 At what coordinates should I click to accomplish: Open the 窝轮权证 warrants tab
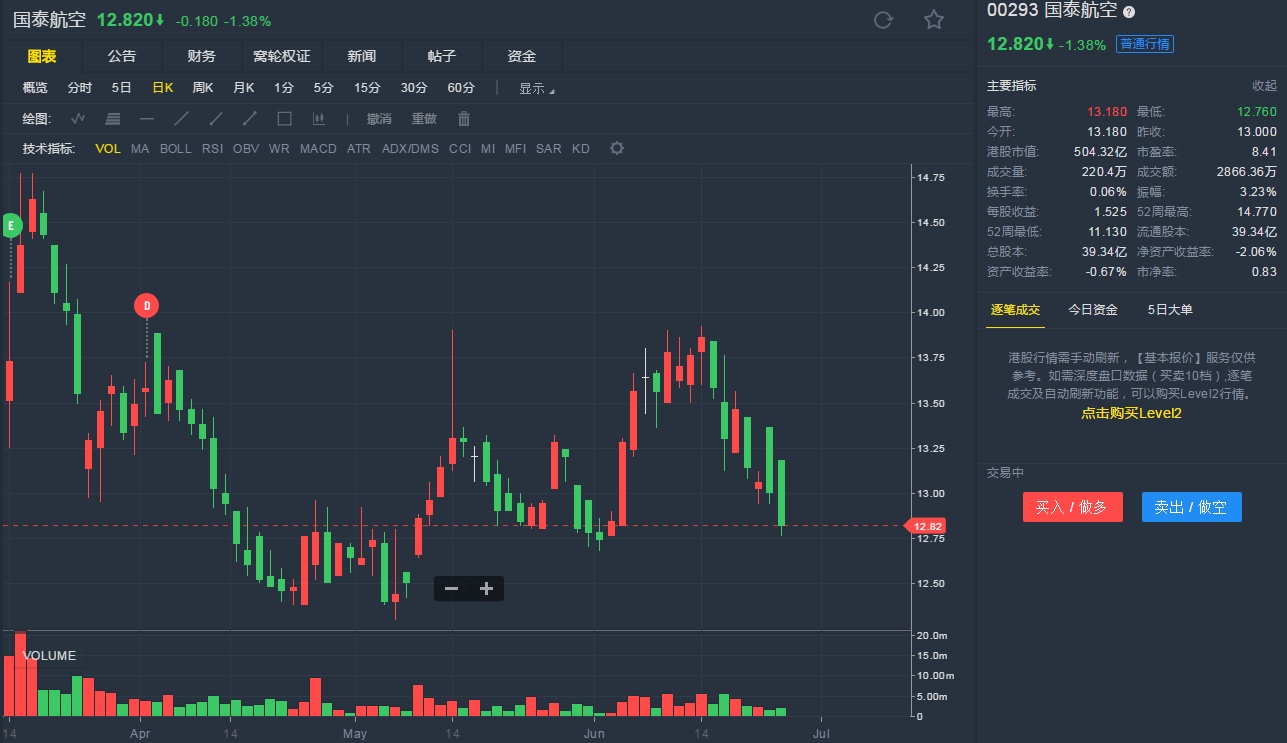click(x=282, y=57)
